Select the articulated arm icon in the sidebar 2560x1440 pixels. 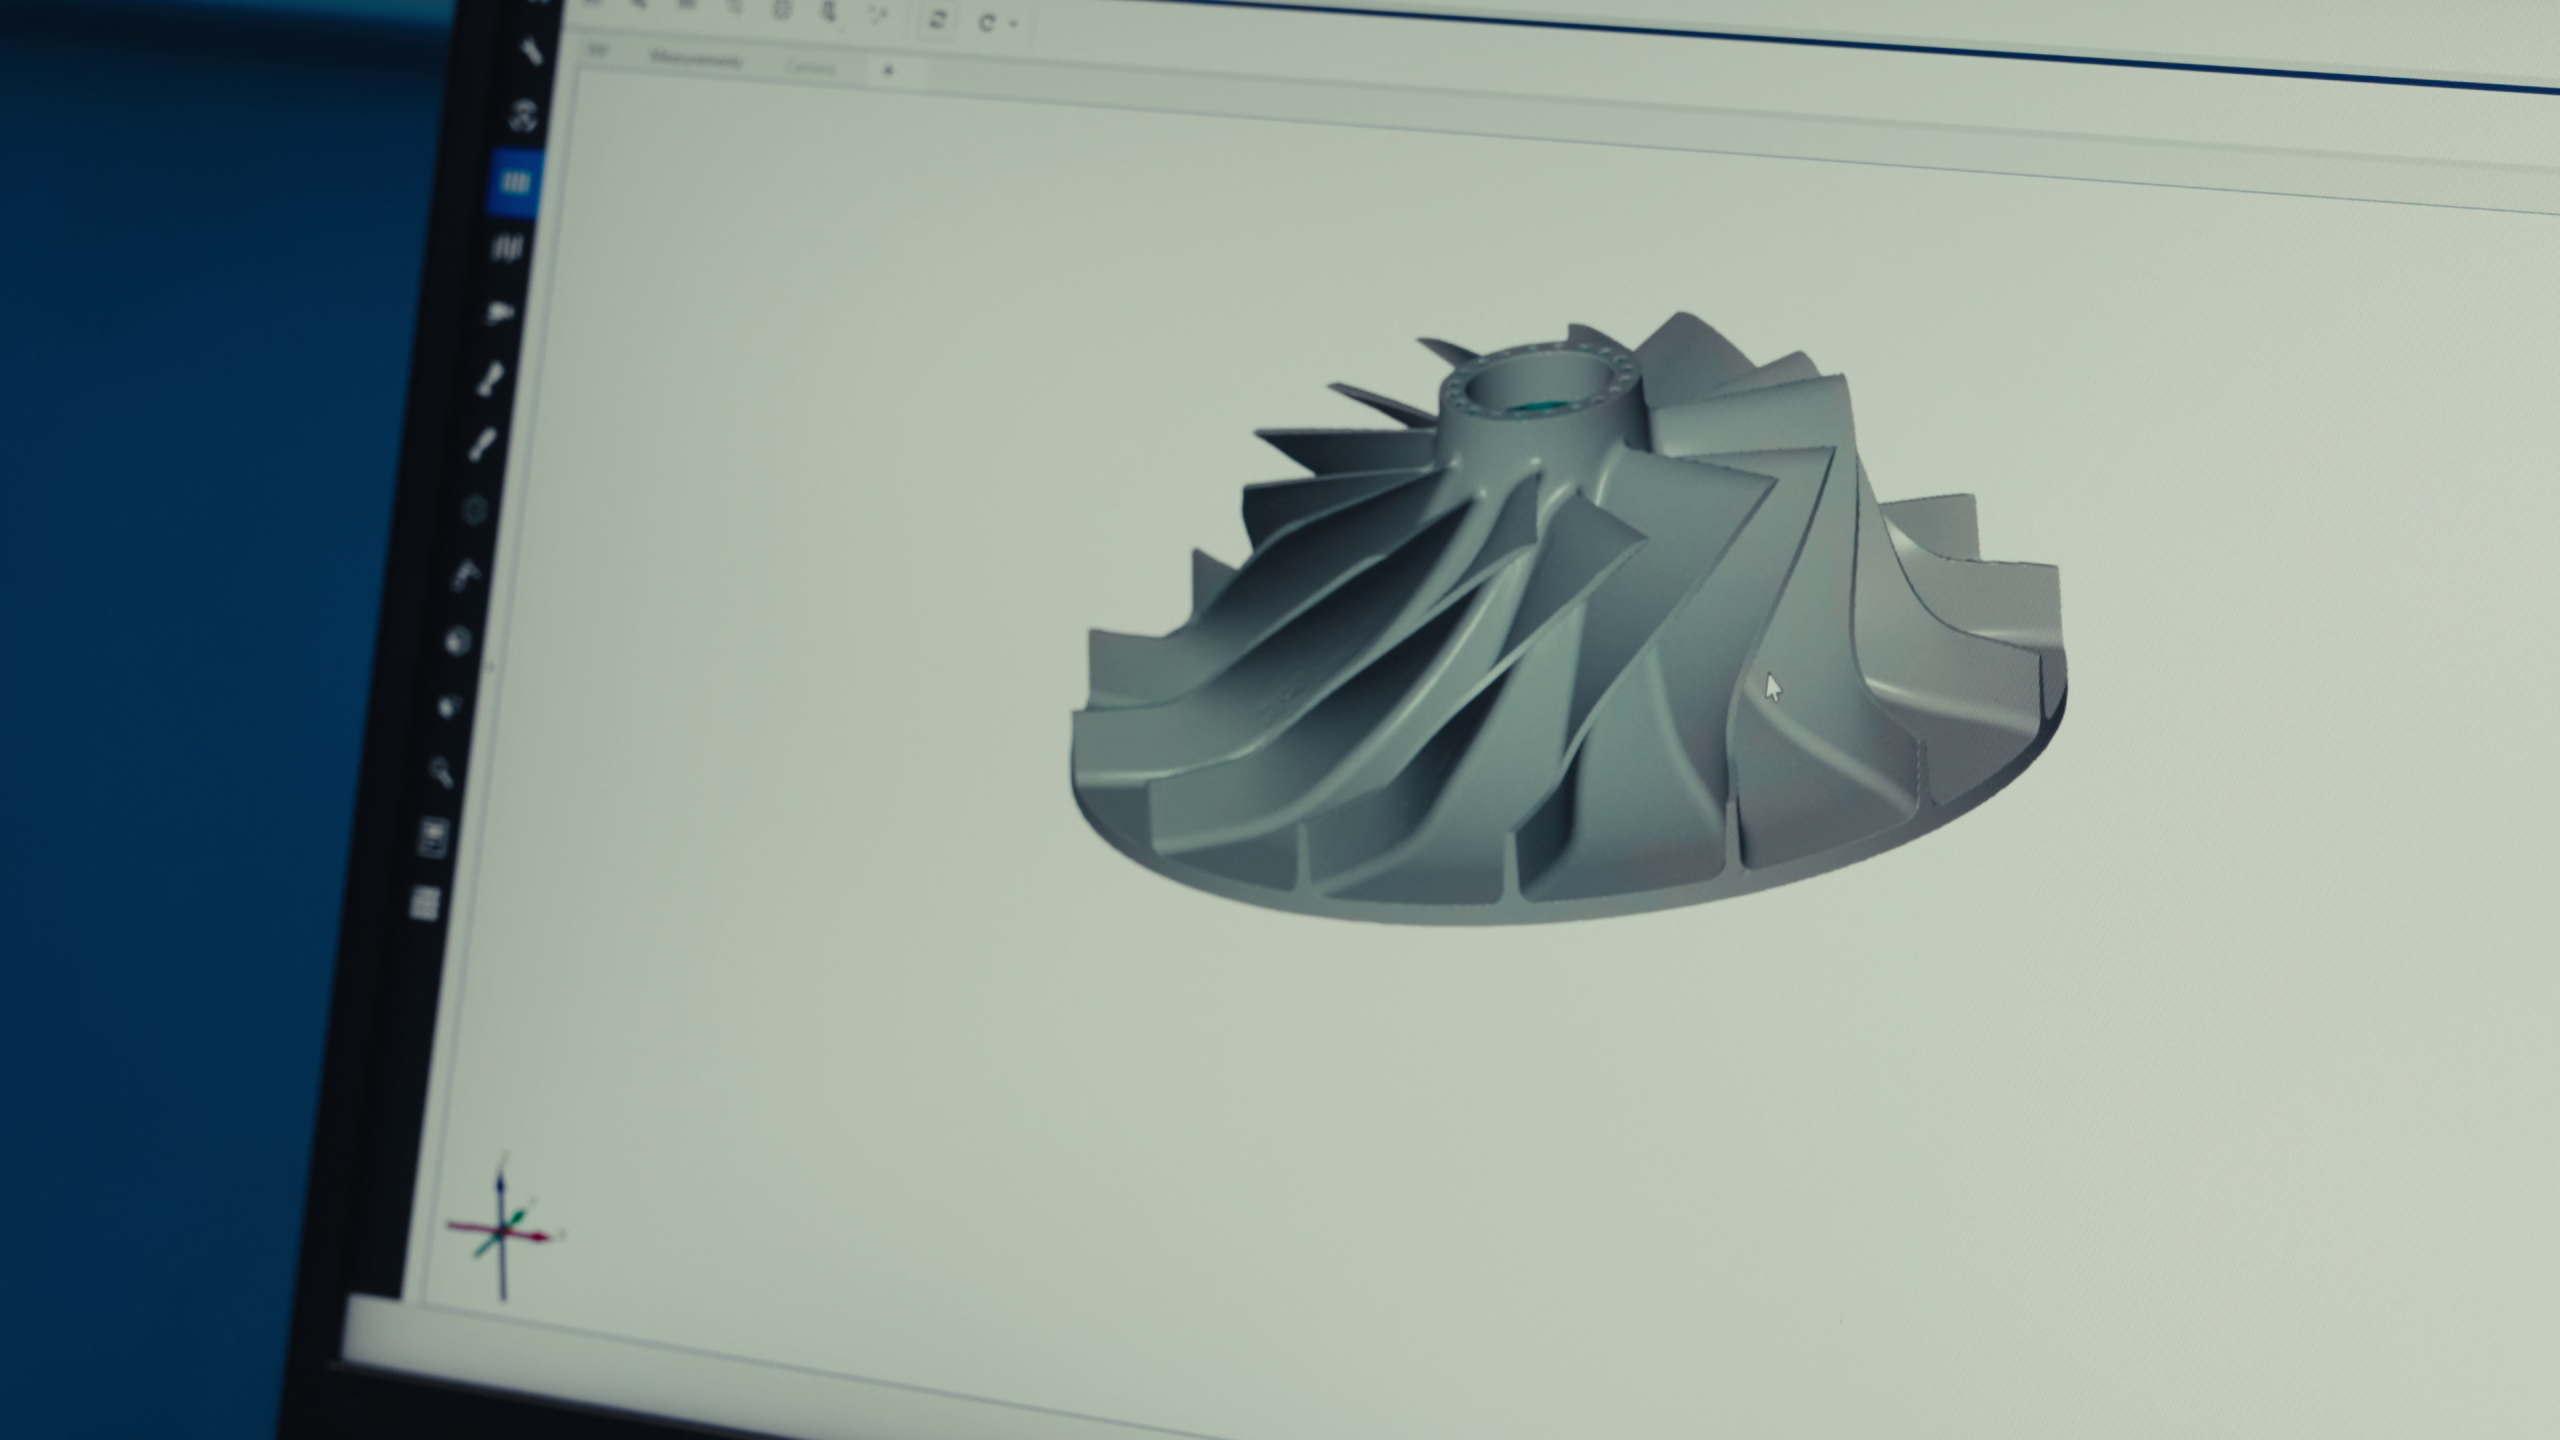(466, 576)
